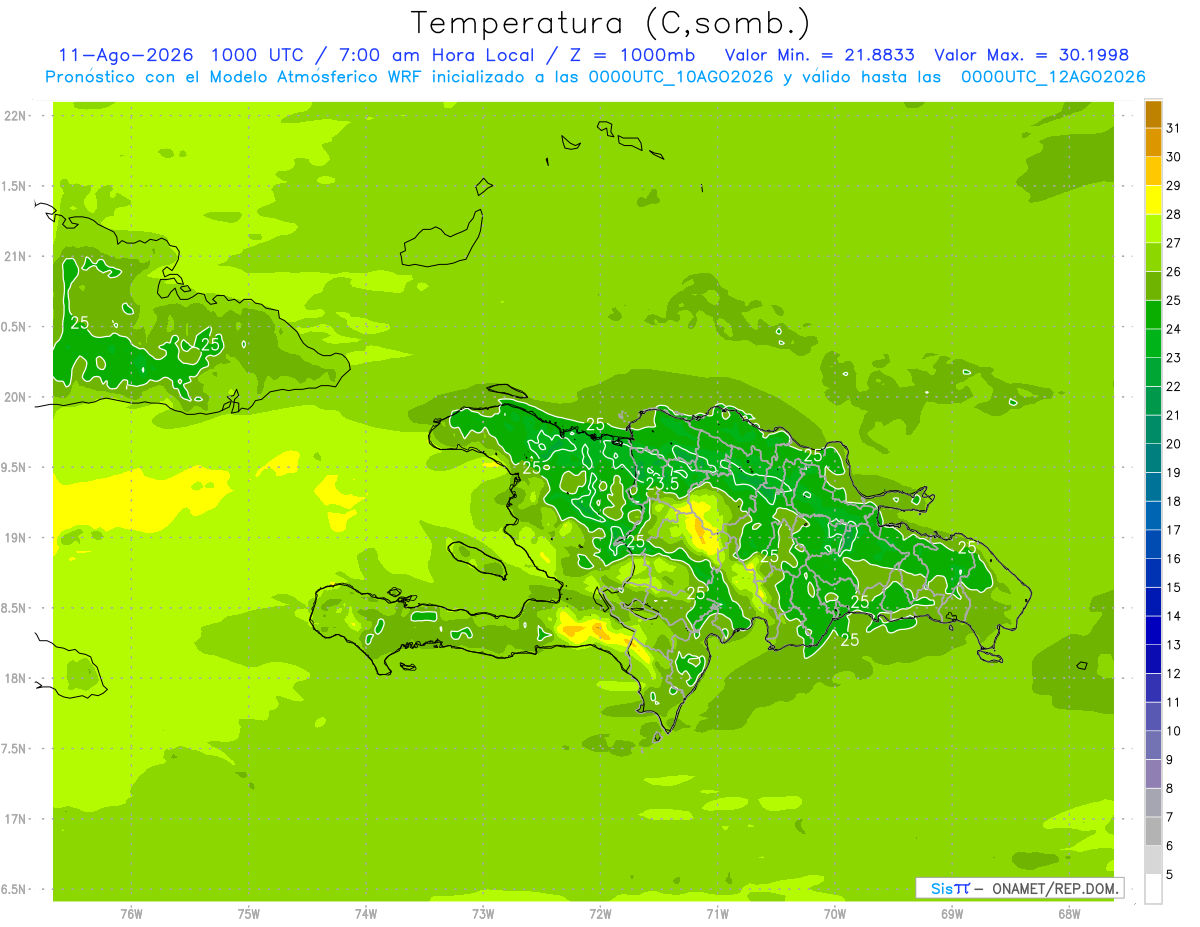The width and height of the screenshot is (1200, 927).
Task: Click the orange 31 degree color swatch
Action: click(1153, 114)
